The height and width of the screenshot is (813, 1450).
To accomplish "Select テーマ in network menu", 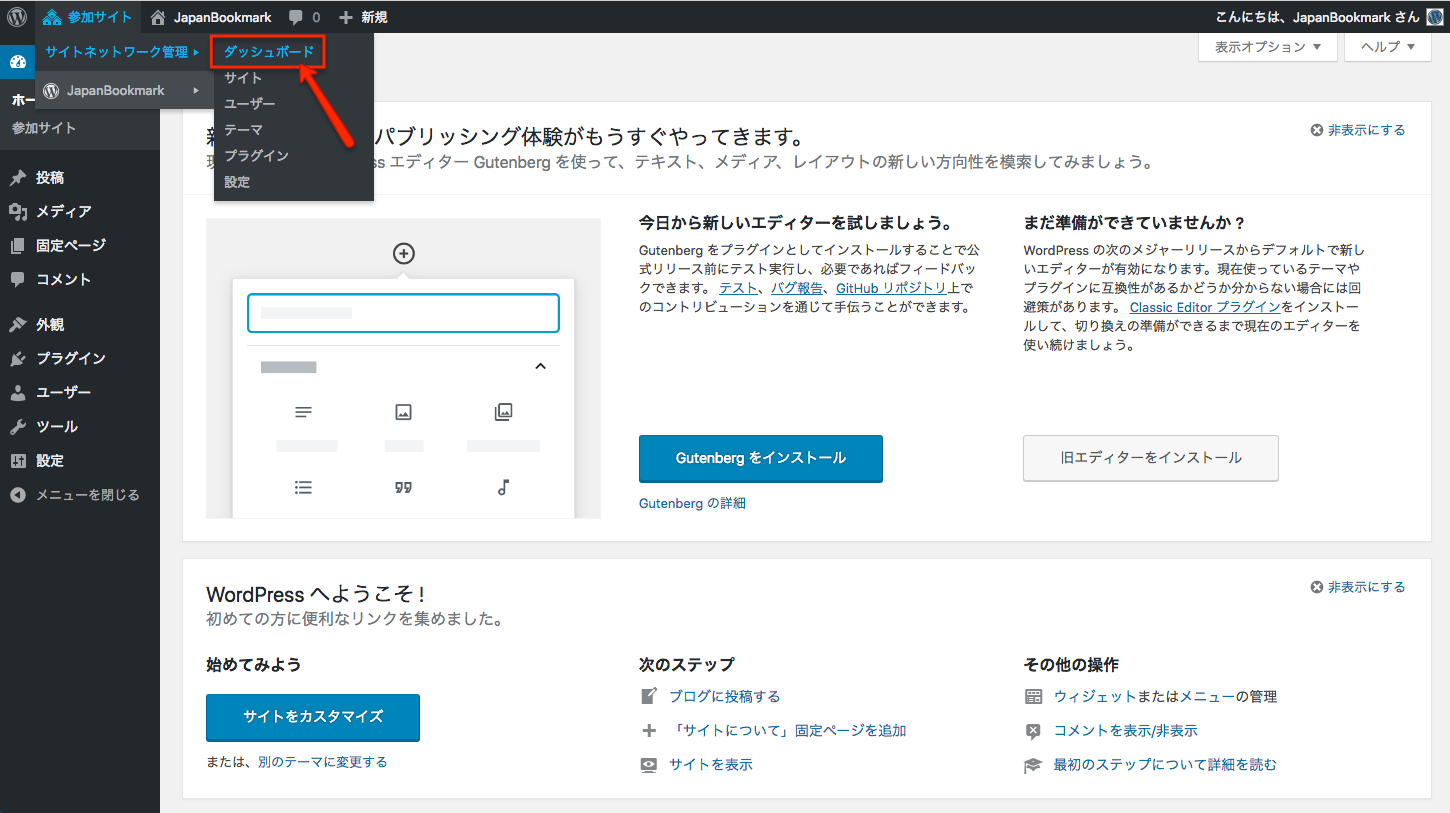I will click(244, 130).
